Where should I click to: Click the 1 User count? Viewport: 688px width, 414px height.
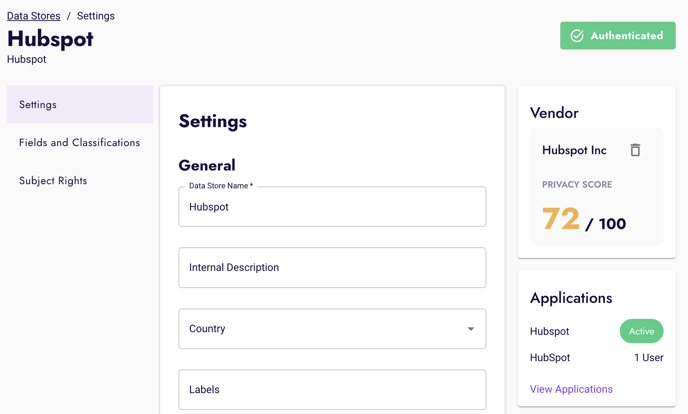(648, 357)
